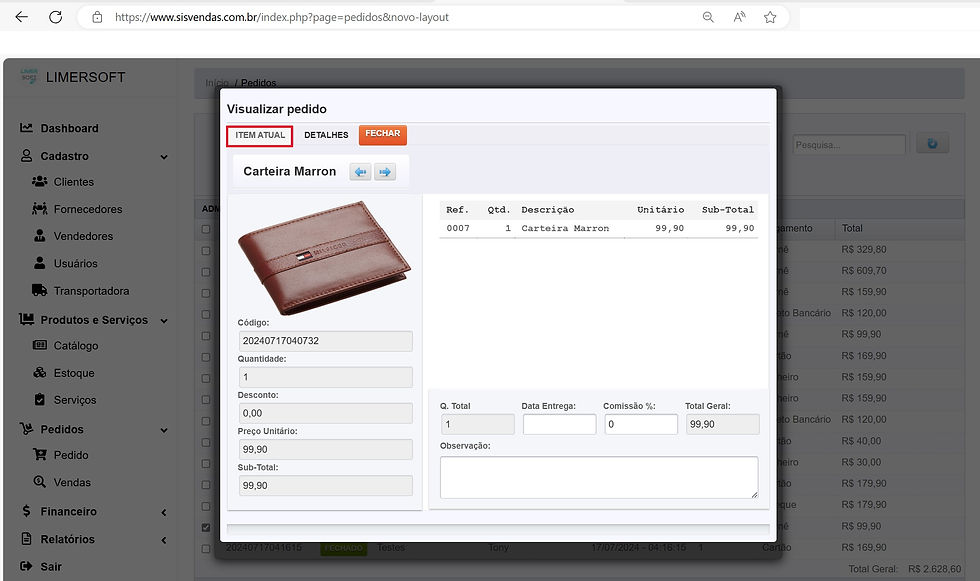Image resolution: width=980 pixels, height=581 pixels.
Task: Click the Sair logout icon
Action: pos(26,566)
